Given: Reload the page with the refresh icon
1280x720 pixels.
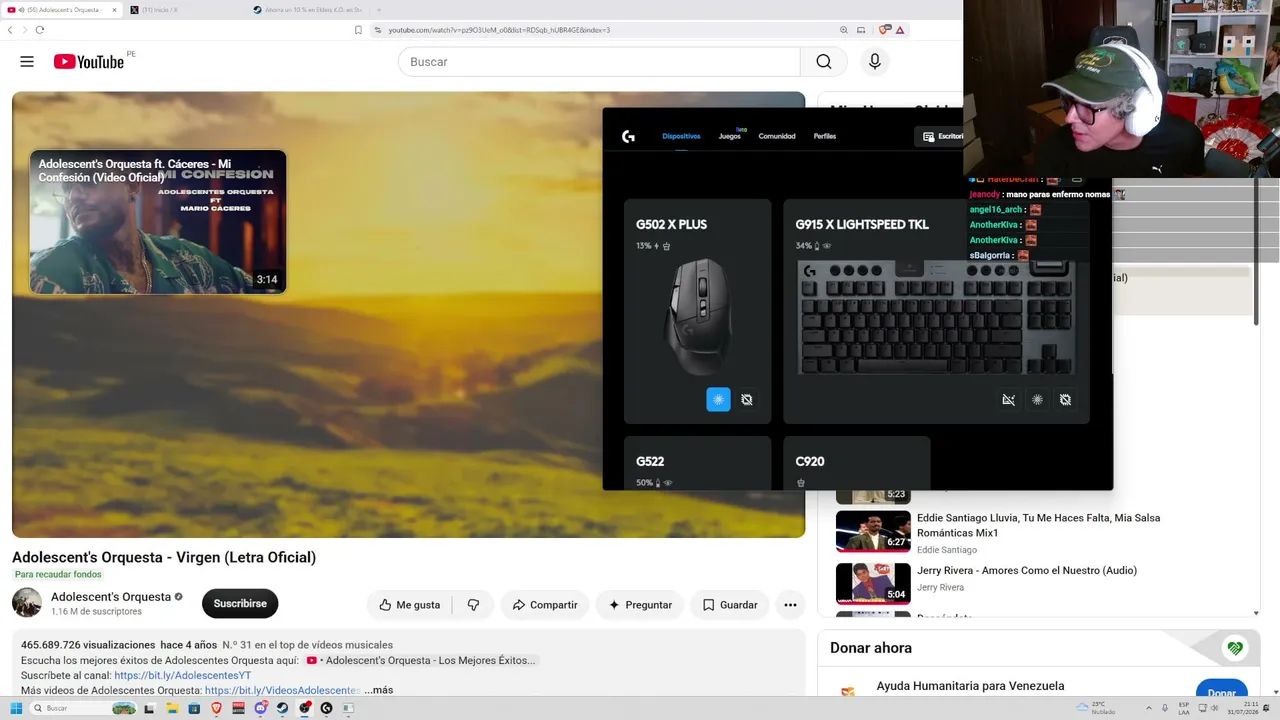Looking at the screenshot, I should pyautogui.click(x=40, y=30).
